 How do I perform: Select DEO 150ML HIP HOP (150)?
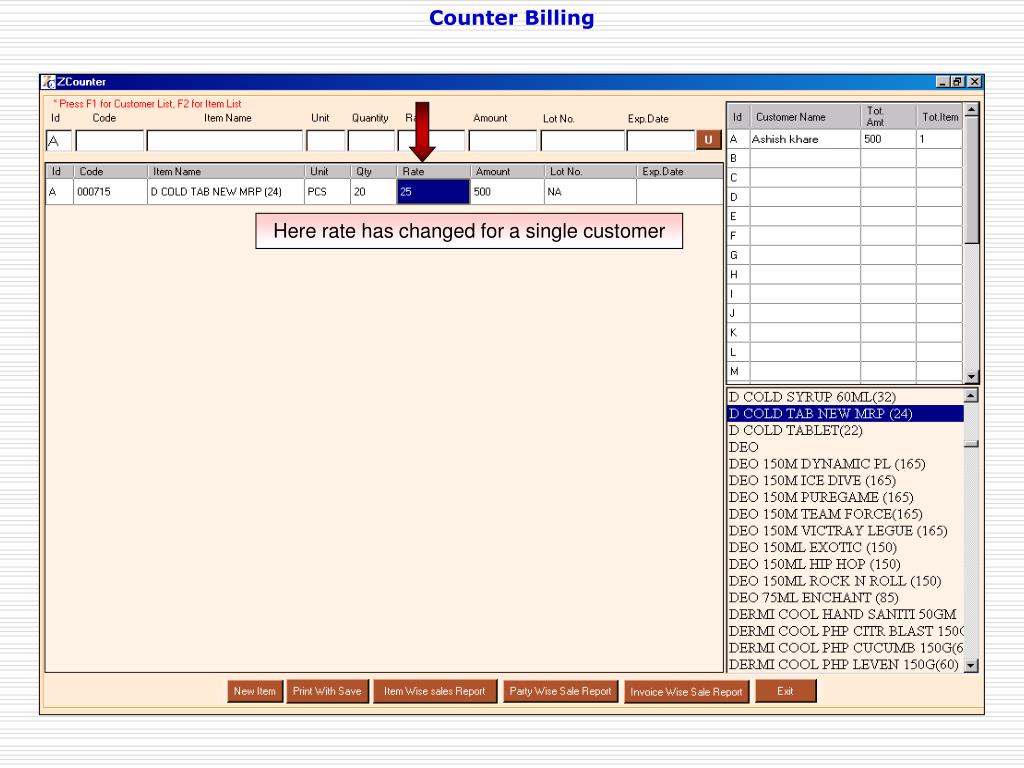845,564
